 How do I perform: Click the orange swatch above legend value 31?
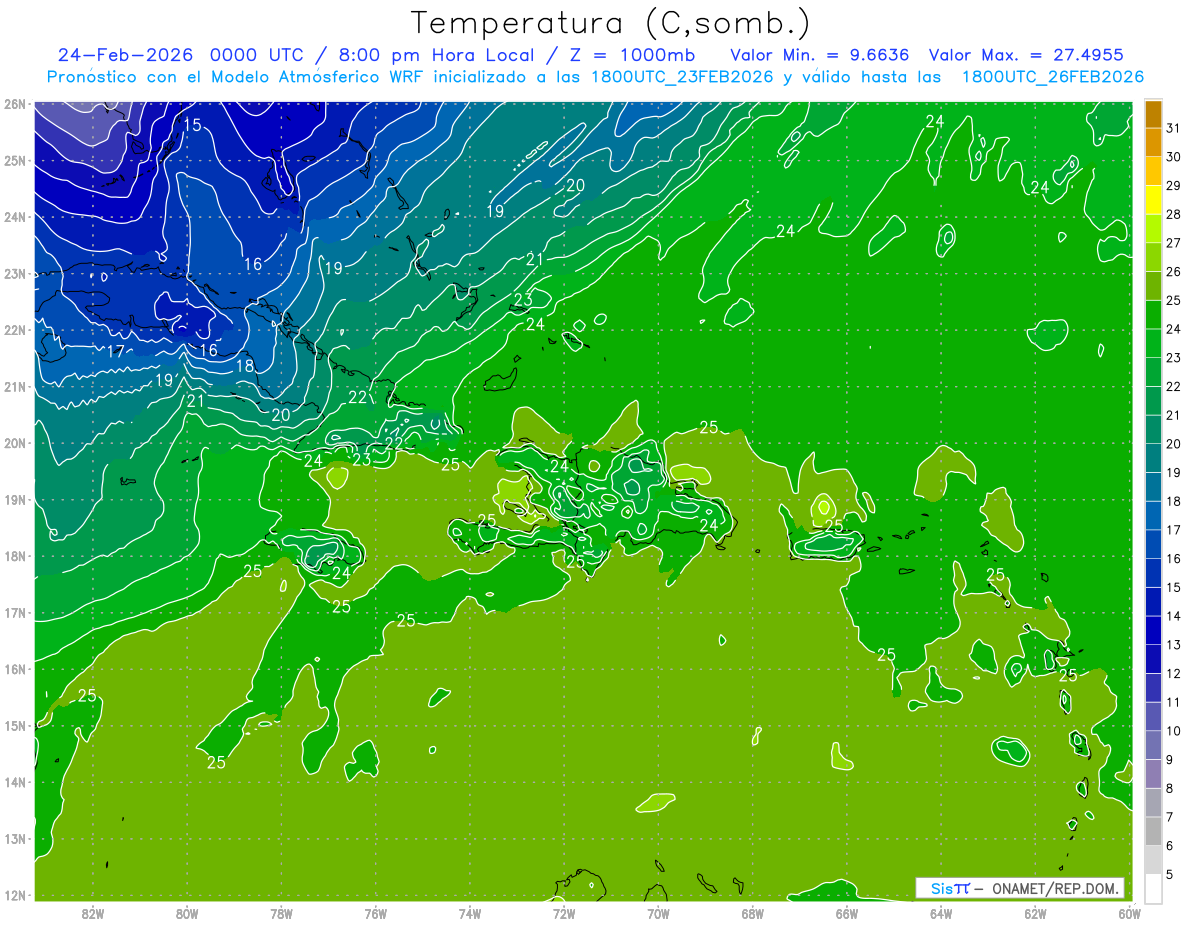point(1153,113)
